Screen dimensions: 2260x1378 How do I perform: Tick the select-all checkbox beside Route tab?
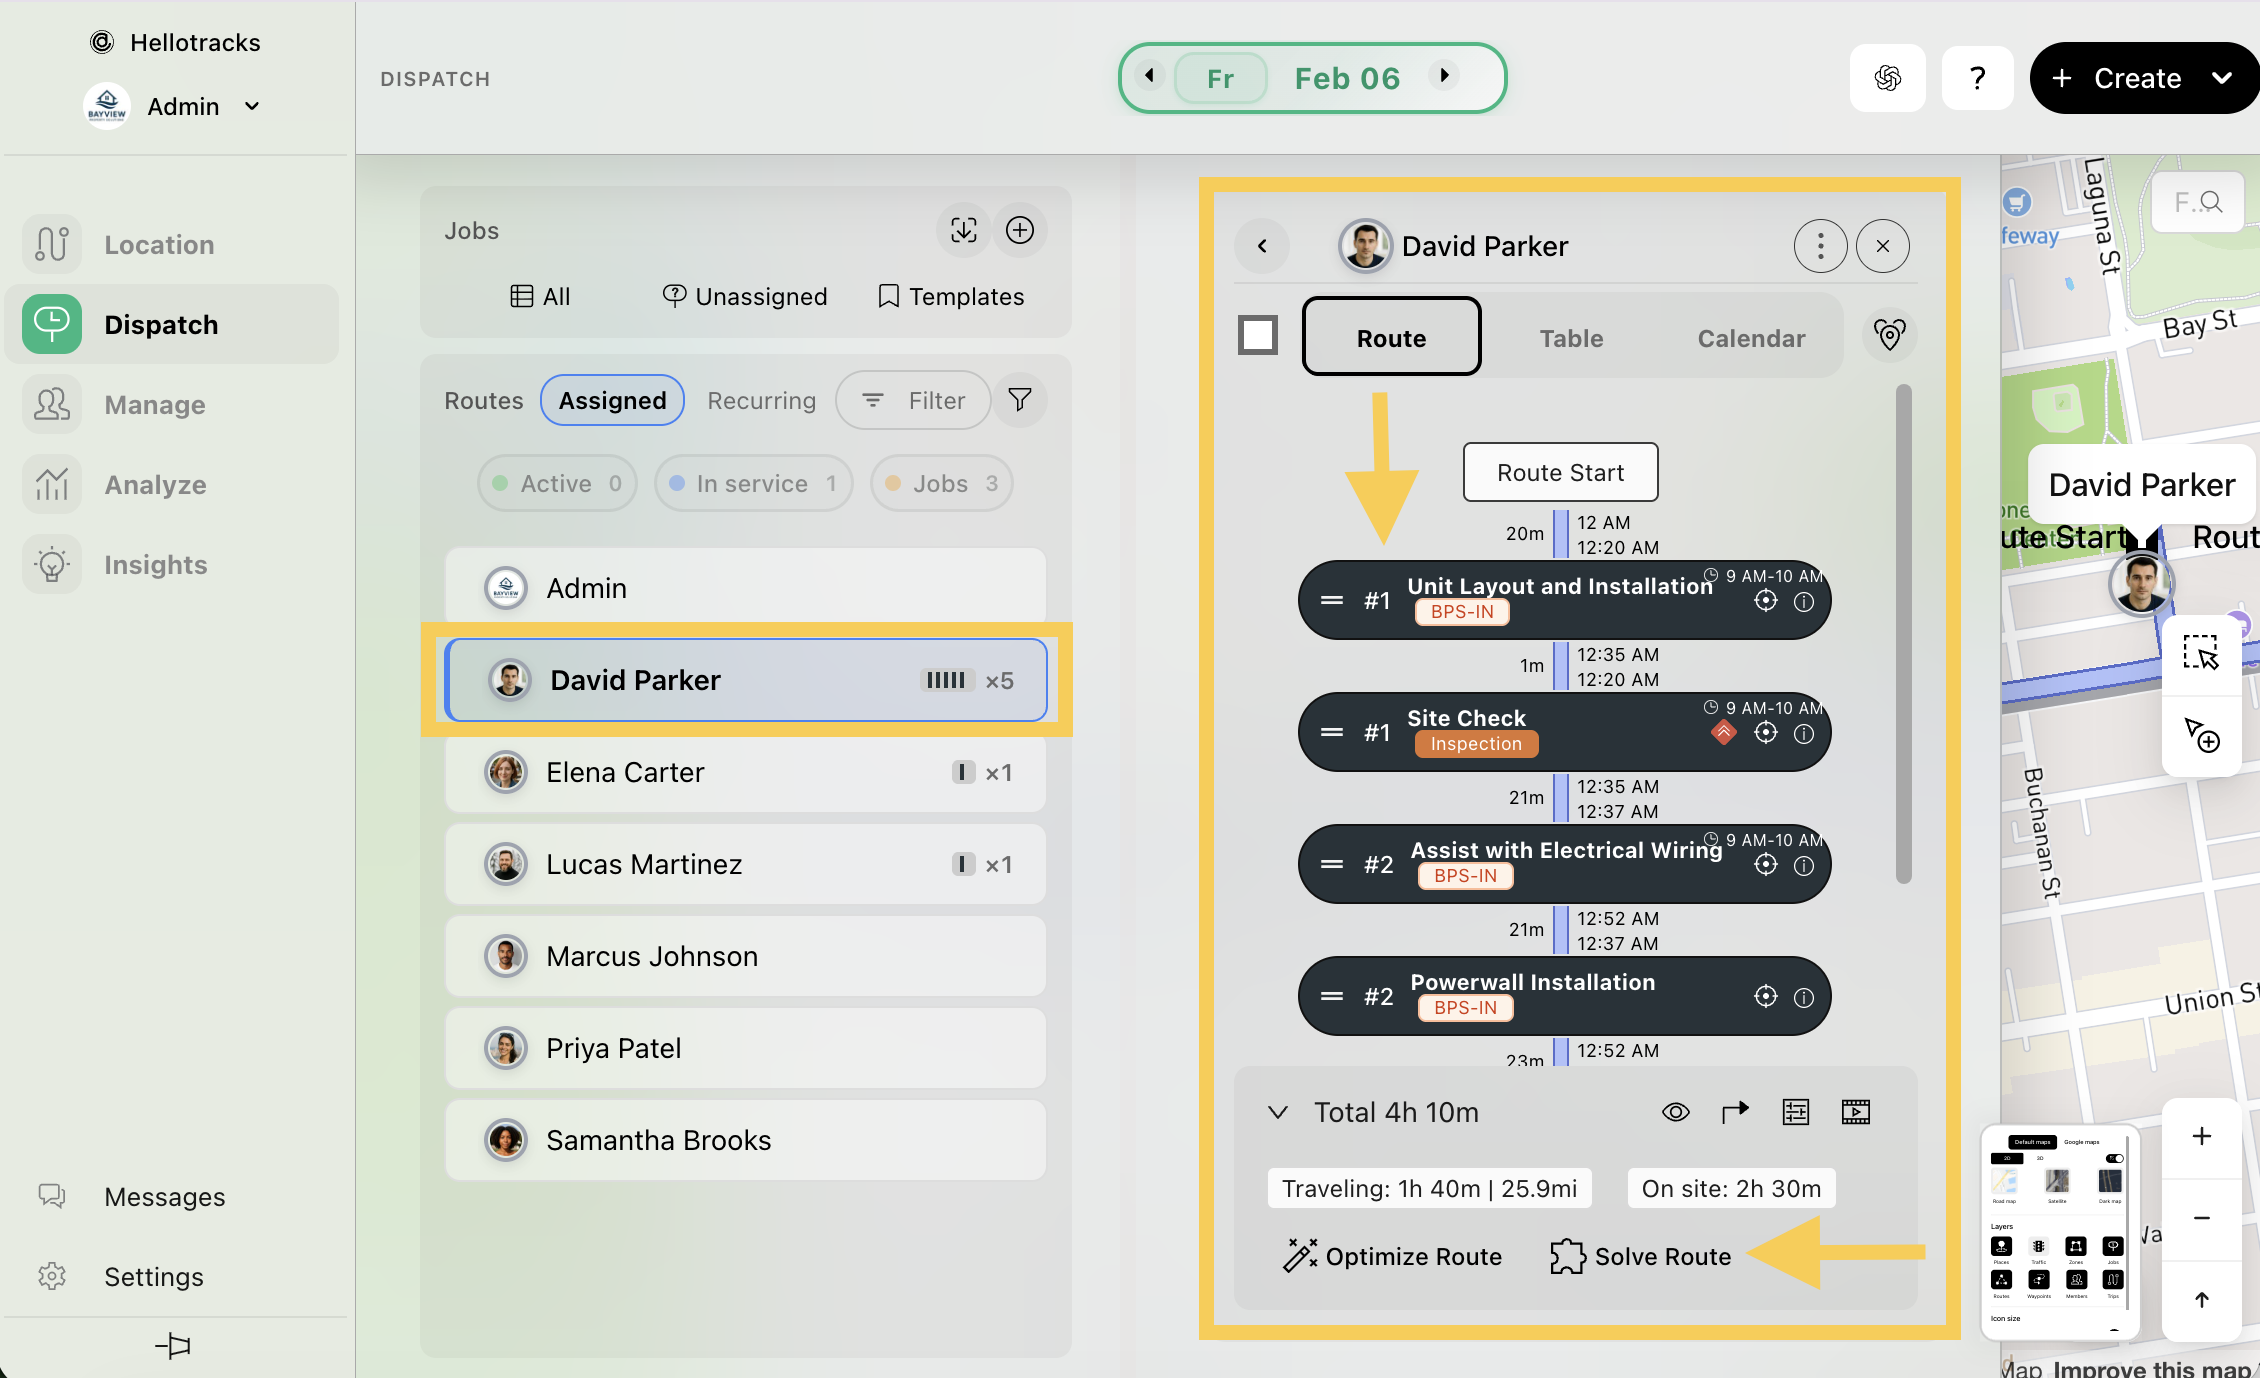click(1257, 335)
